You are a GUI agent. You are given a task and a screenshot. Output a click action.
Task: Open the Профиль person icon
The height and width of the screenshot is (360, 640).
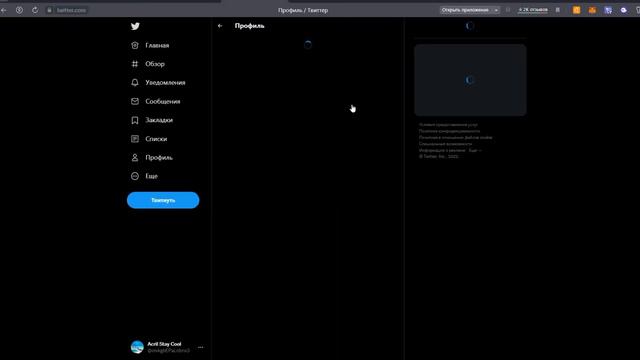[x=135, y=158]
